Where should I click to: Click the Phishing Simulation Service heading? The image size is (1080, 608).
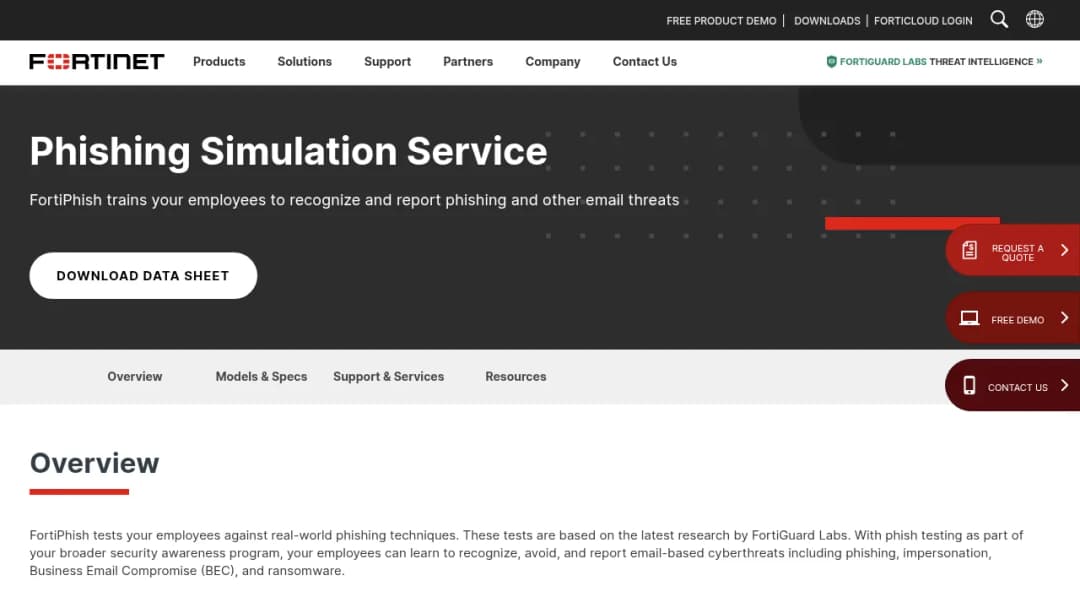288,151
